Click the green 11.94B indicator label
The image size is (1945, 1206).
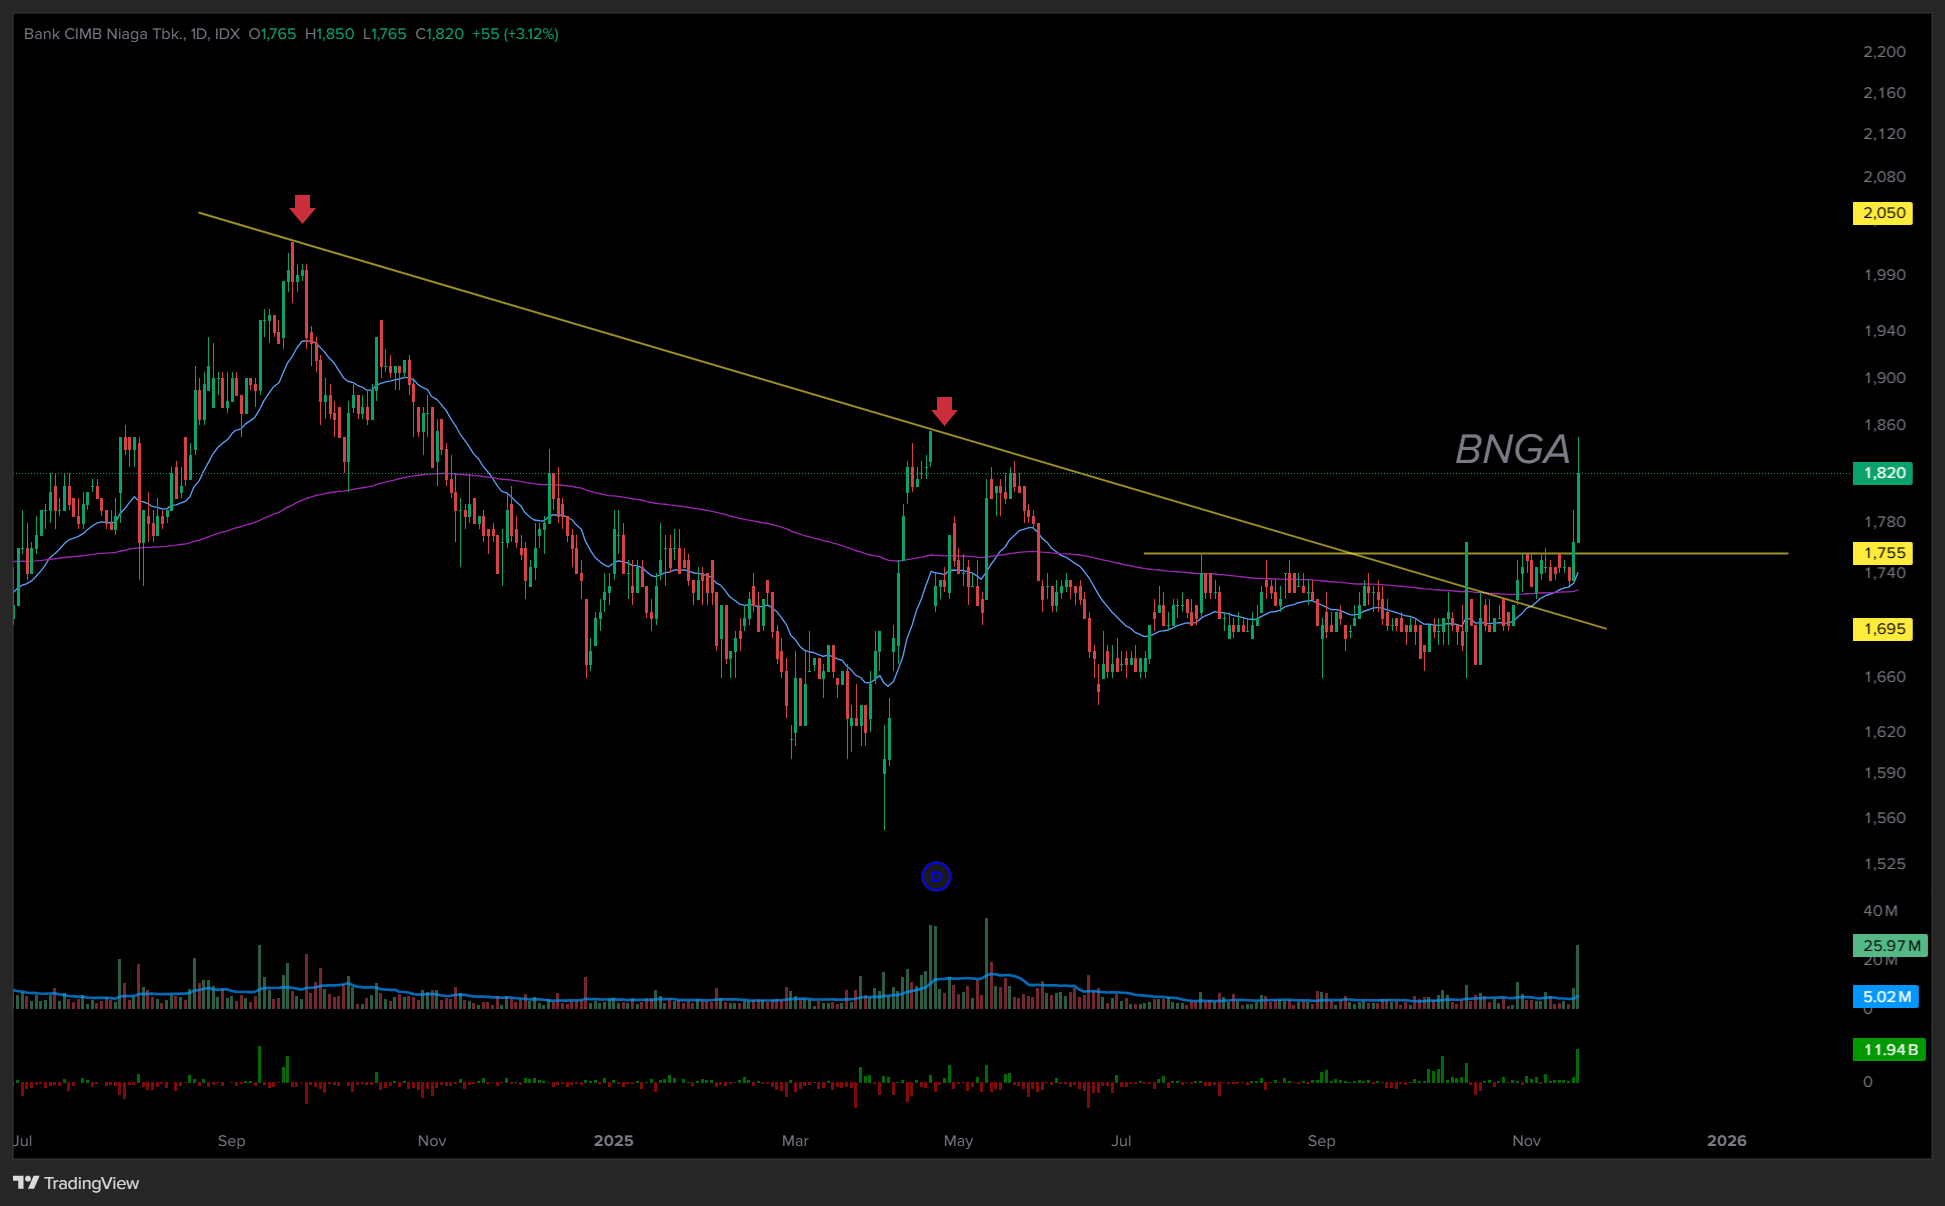click(1889, 1050)
